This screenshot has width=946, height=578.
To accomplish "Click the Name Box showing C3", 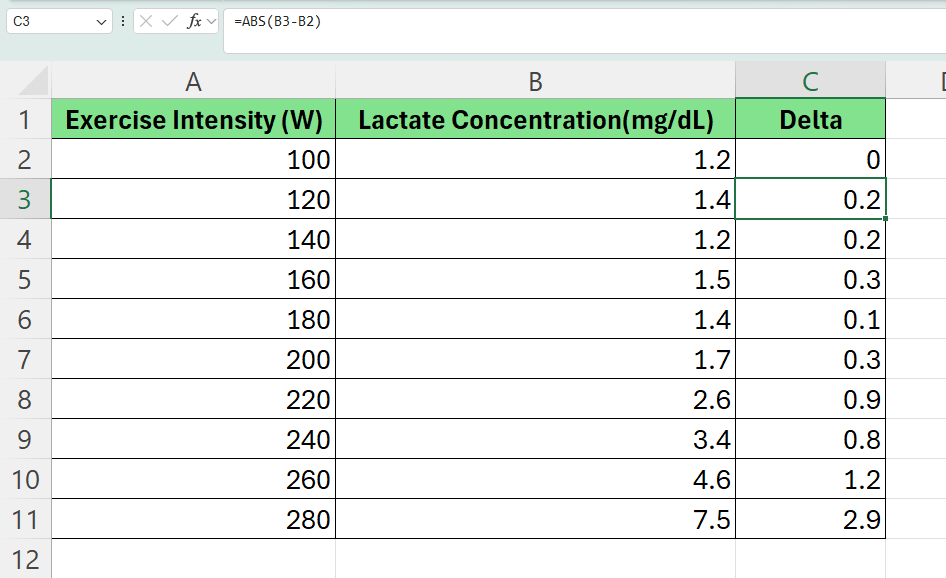I will point(50,21).
